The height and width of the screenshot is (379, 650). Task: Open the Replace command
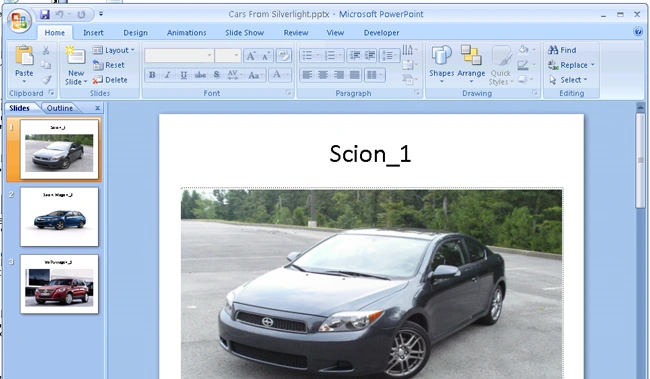tap(571, 65)
